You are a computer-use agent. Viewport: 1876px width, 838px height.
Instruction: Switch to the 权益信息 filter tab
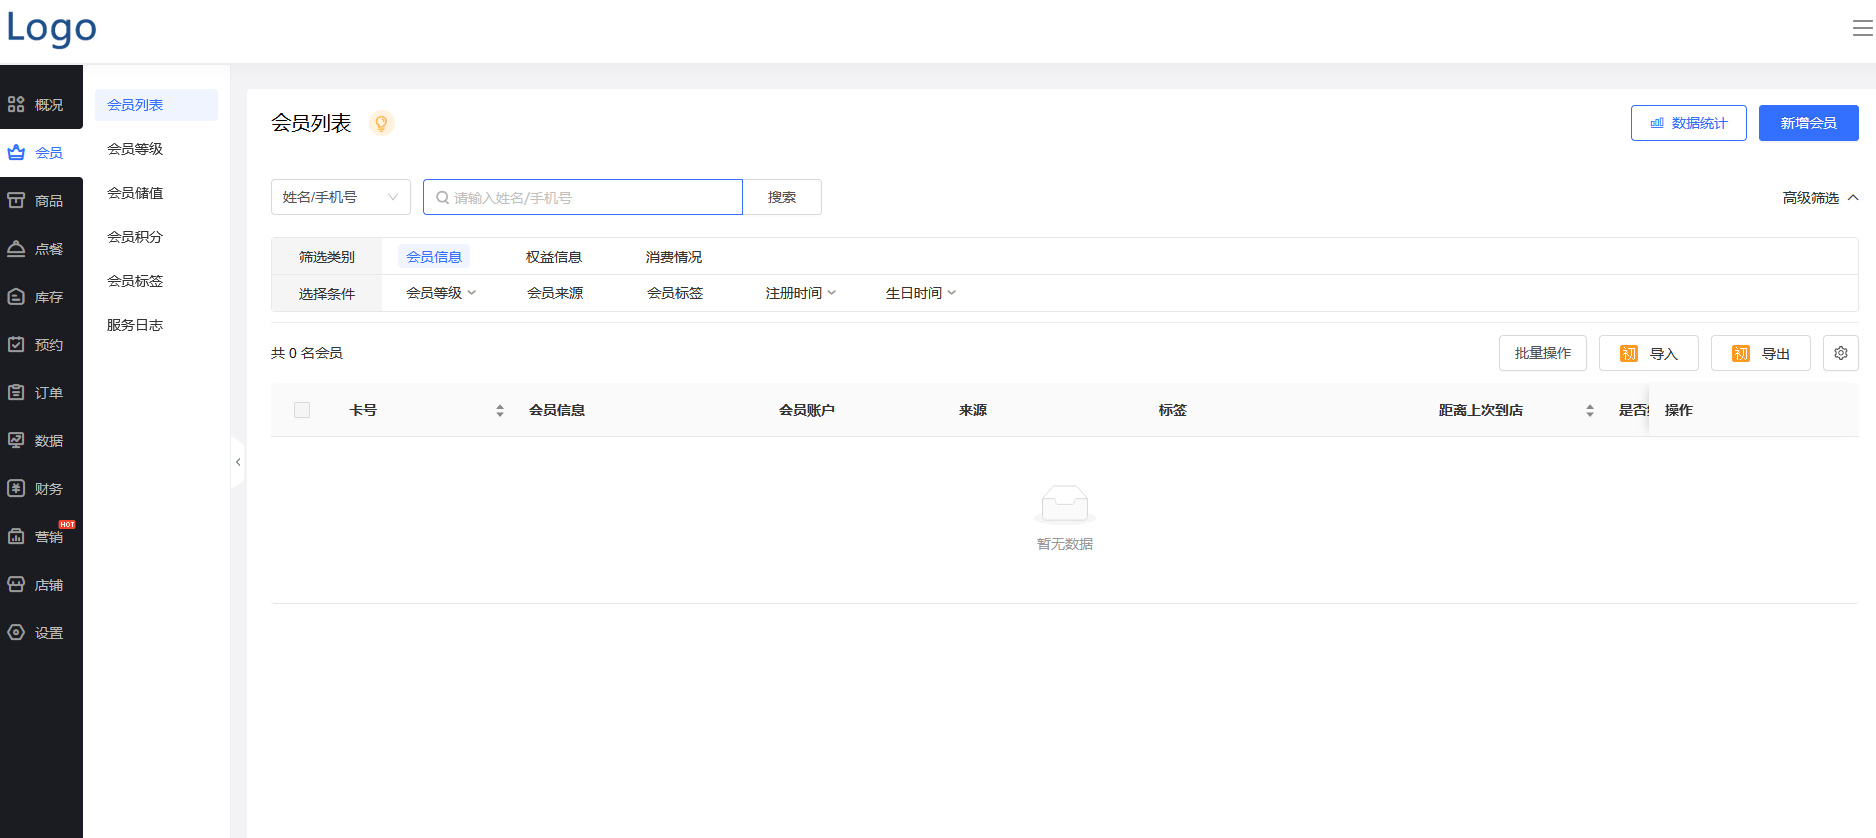[554, 257]
